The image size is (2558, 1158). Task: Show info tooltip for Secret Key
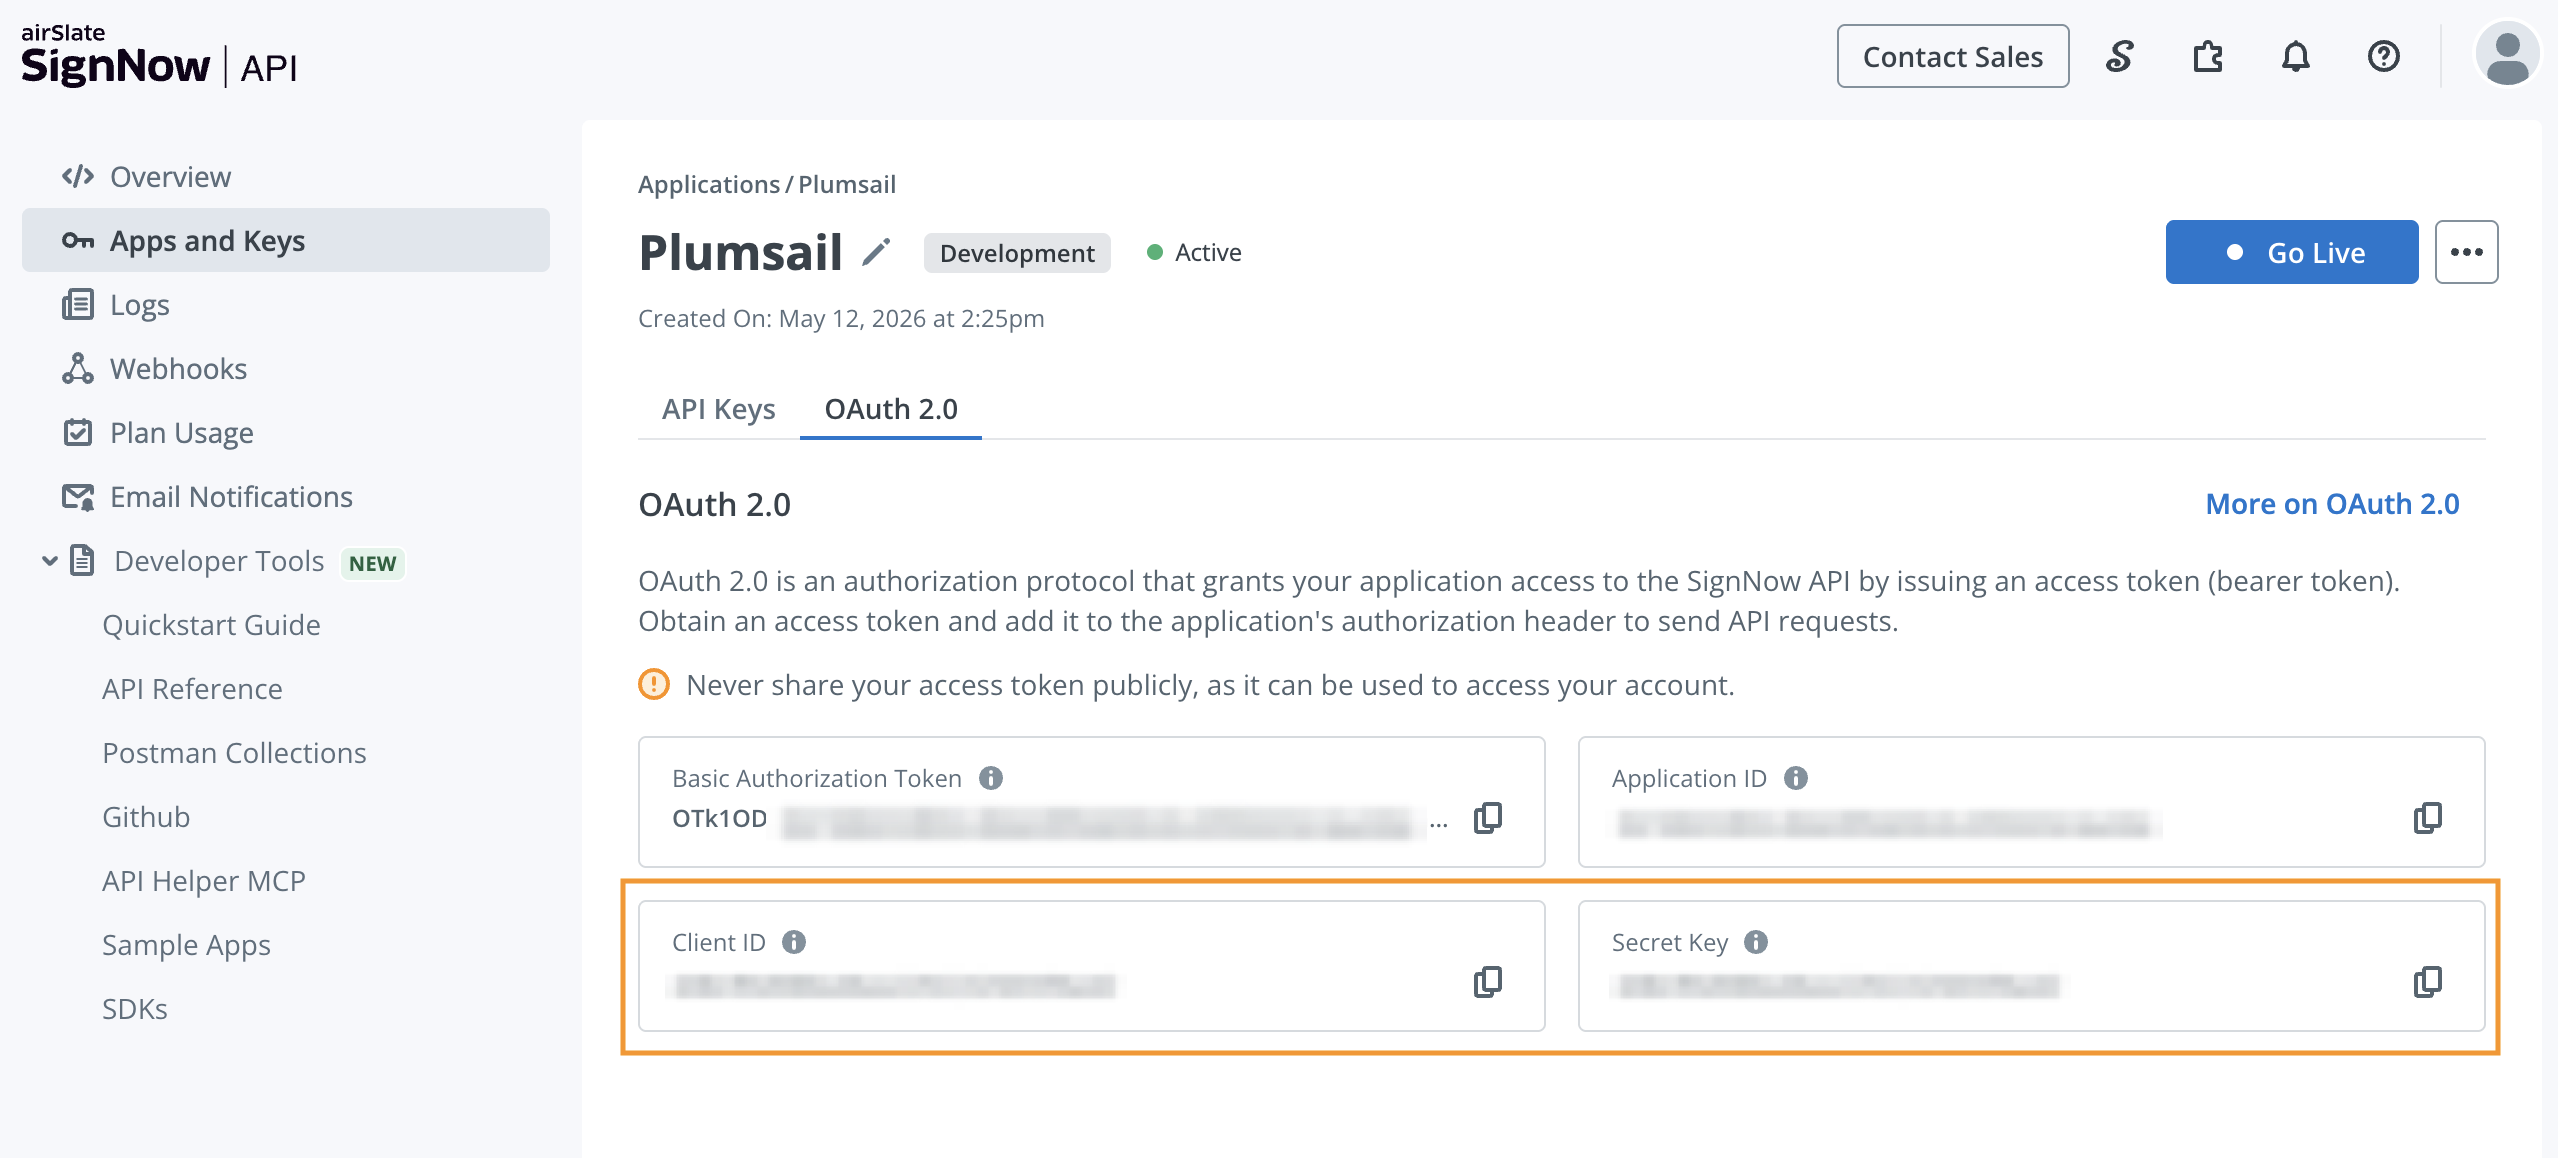pos(1756,942)
